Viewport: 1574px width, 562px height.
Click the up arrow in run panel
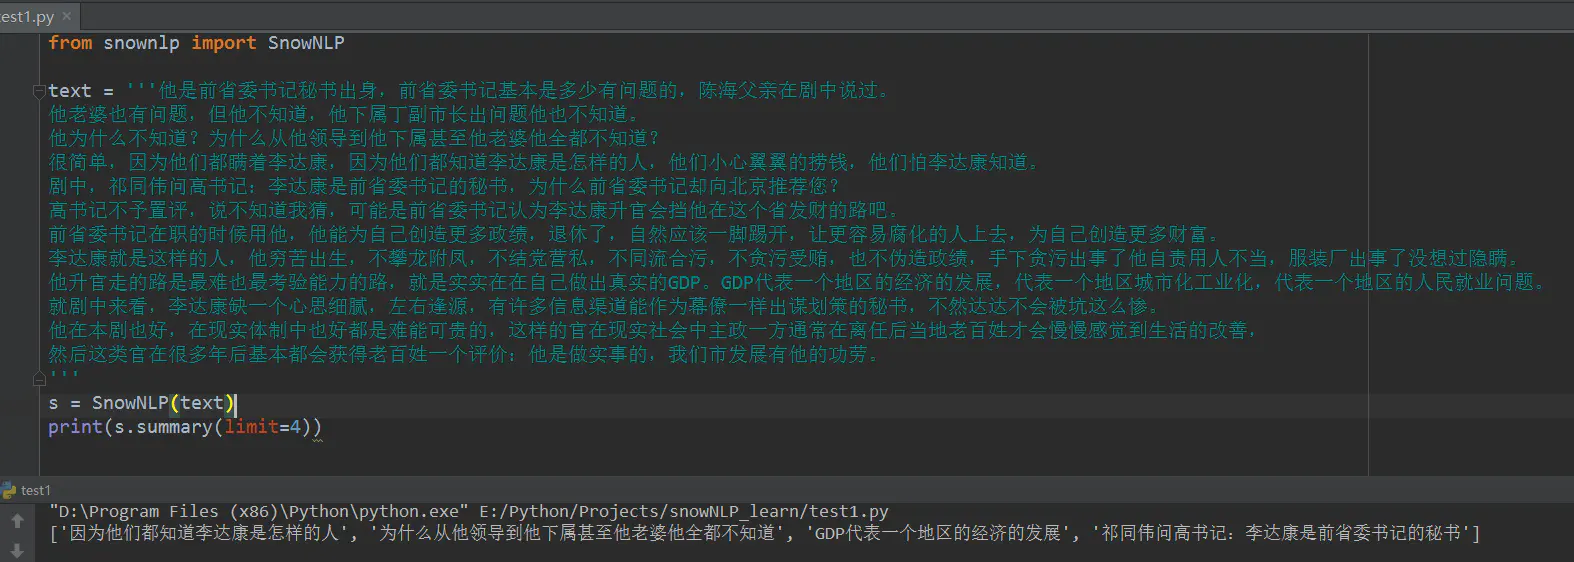pyautogui.click(x=17, y=521)
